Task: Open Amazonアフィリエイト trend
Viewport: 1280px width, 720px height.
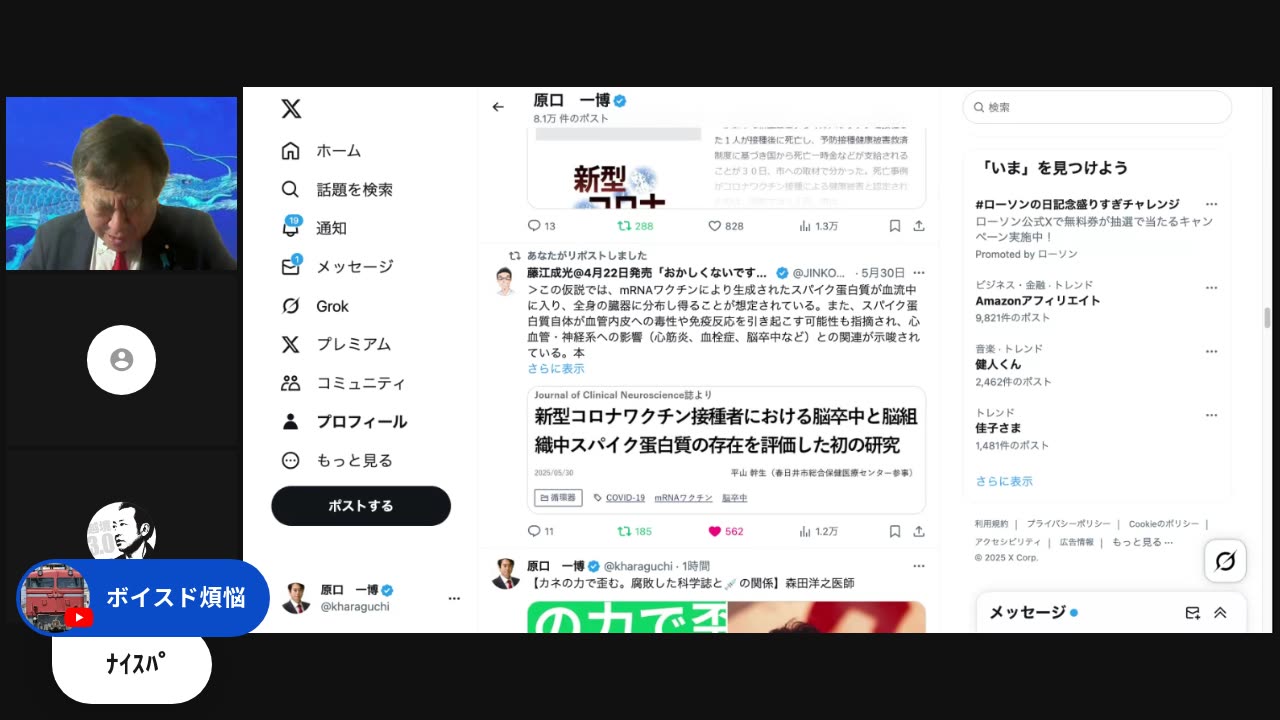Action: point(1038,301)
